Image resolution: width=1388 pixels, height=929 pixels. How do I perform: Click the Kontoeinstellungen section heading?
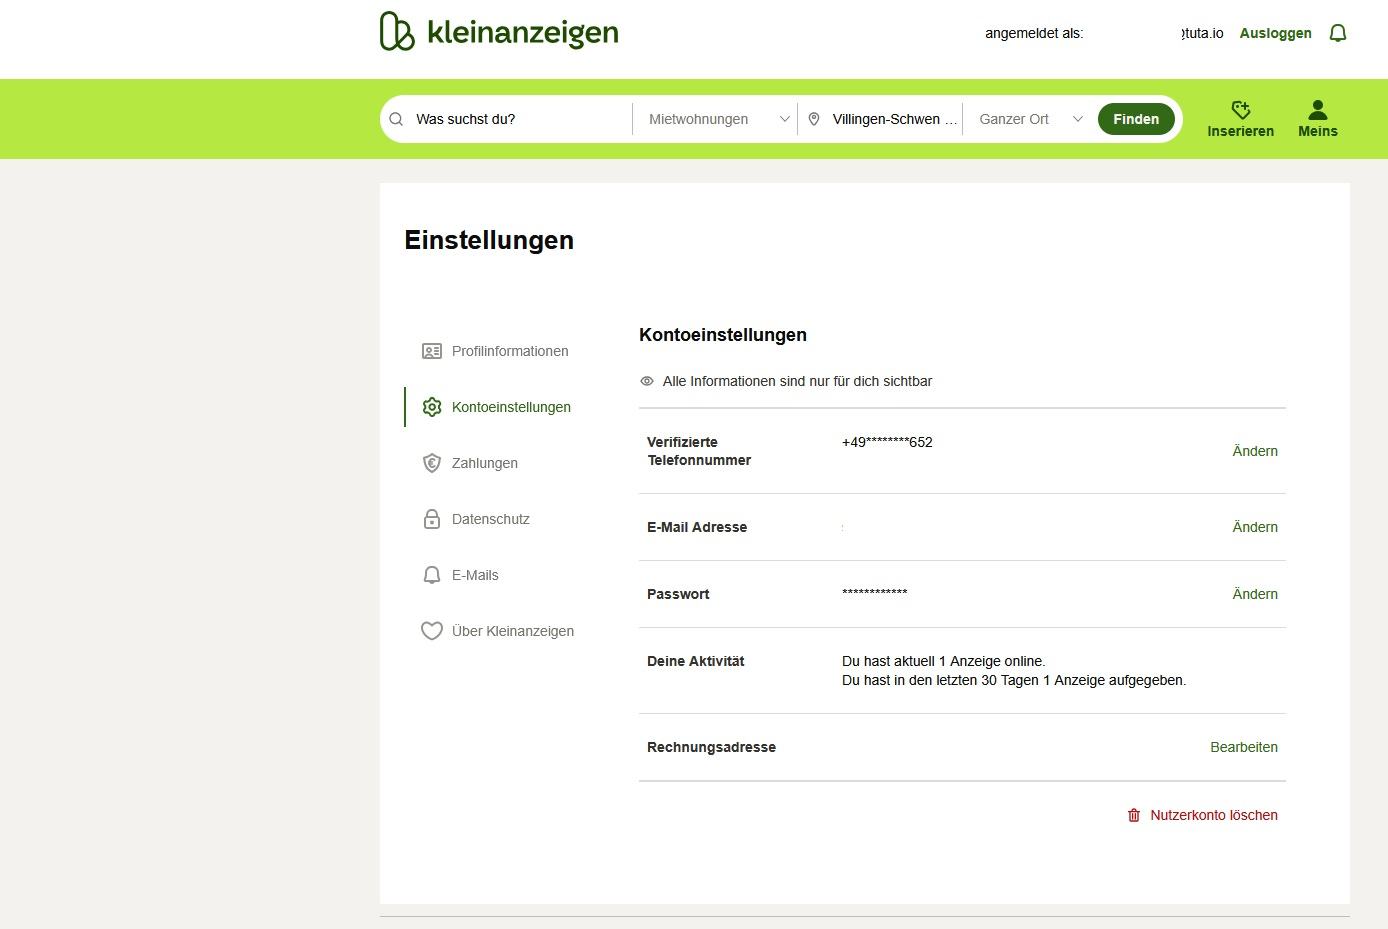click(723, 335)
